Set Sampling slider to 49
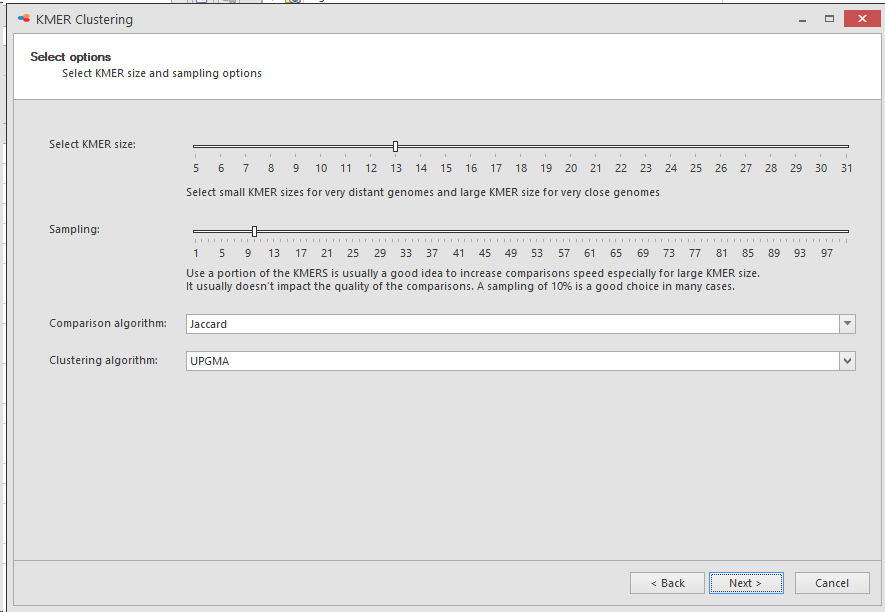The height and width of the screenshot is (612, 885). point(511,231)
